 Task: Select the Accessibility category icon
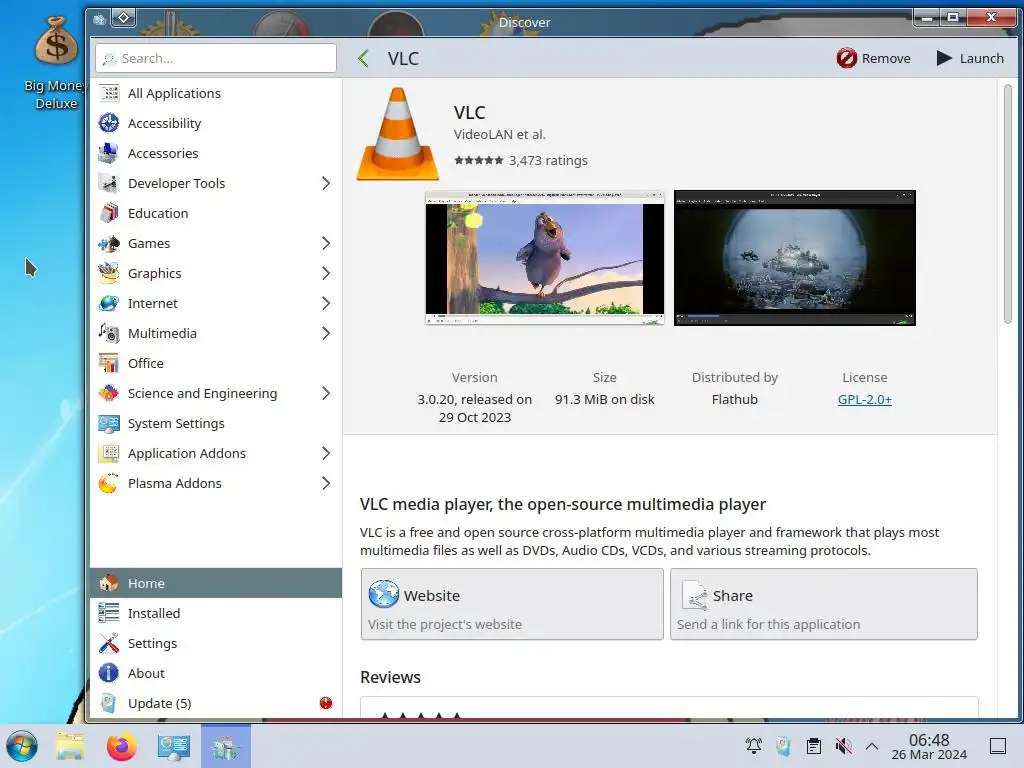coord(109,123)
